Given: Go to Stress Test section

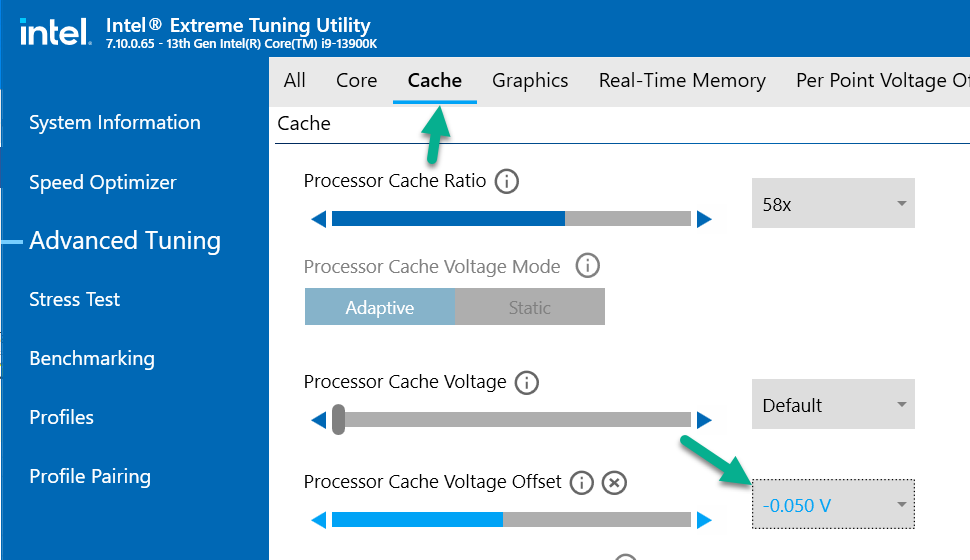Looking at the screenshot, I should pyautogui.click(x=75, y=299).
